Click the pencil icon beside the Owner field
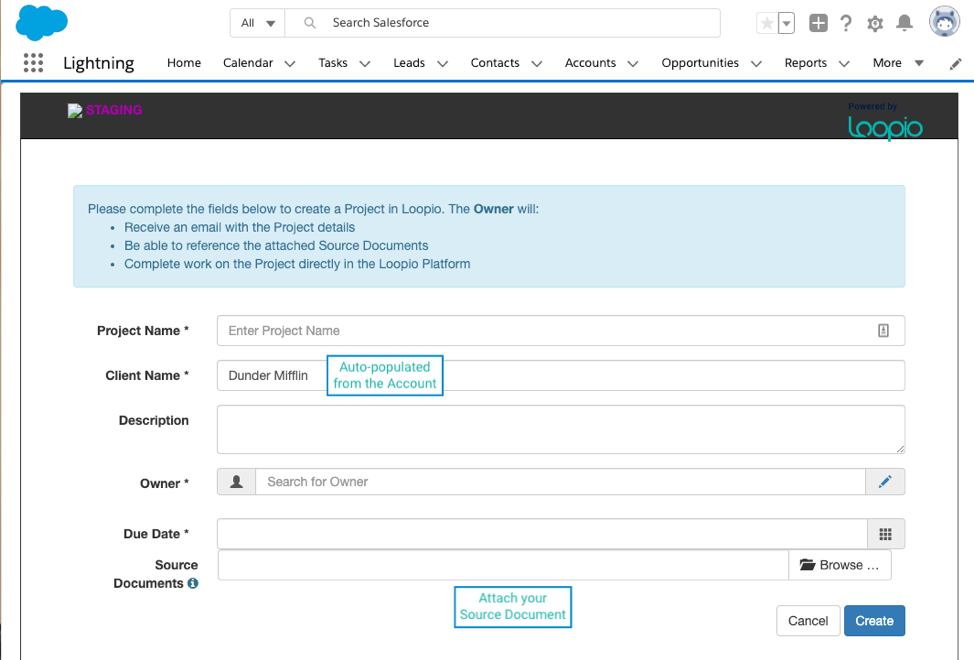Viewport: 974px width, 660px height. tap(885, 481)
